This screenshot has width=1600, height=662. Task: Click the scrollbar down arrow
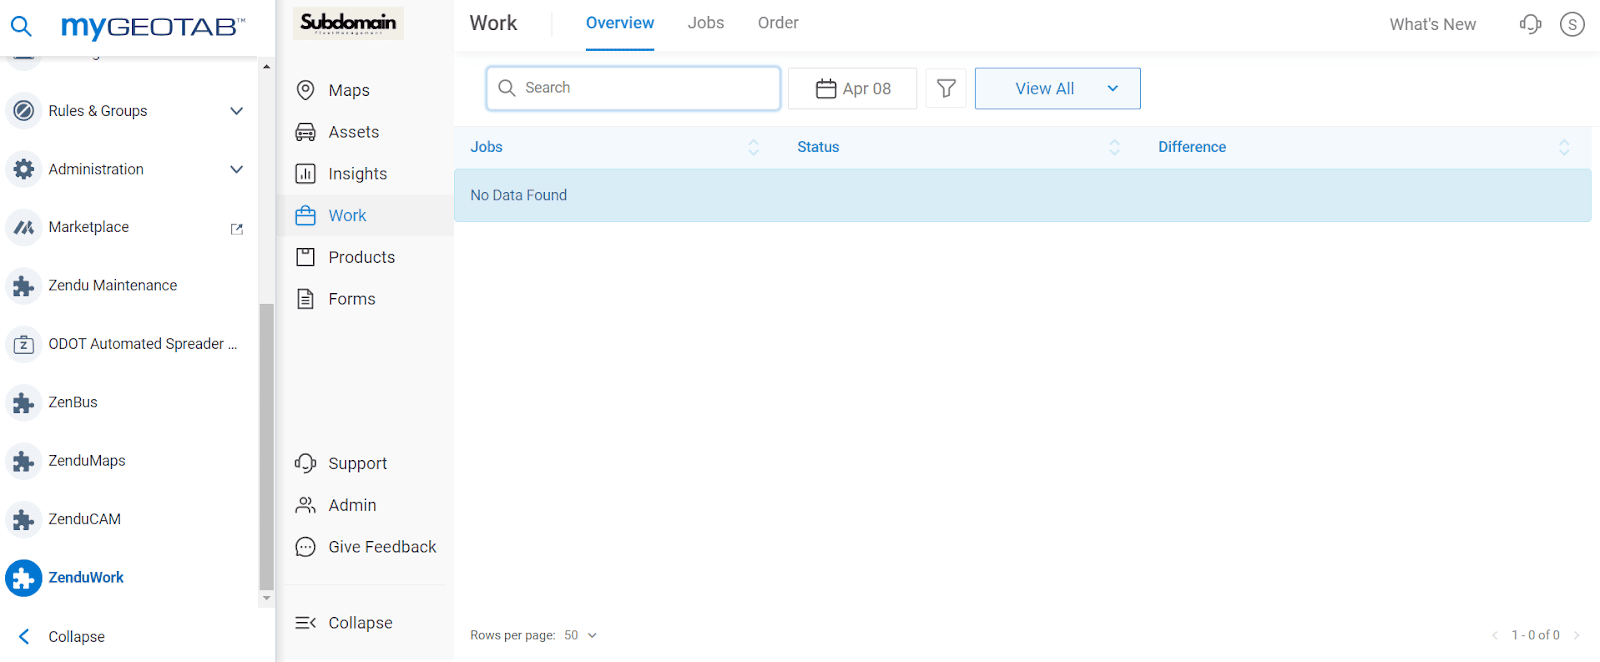(266, 598)
